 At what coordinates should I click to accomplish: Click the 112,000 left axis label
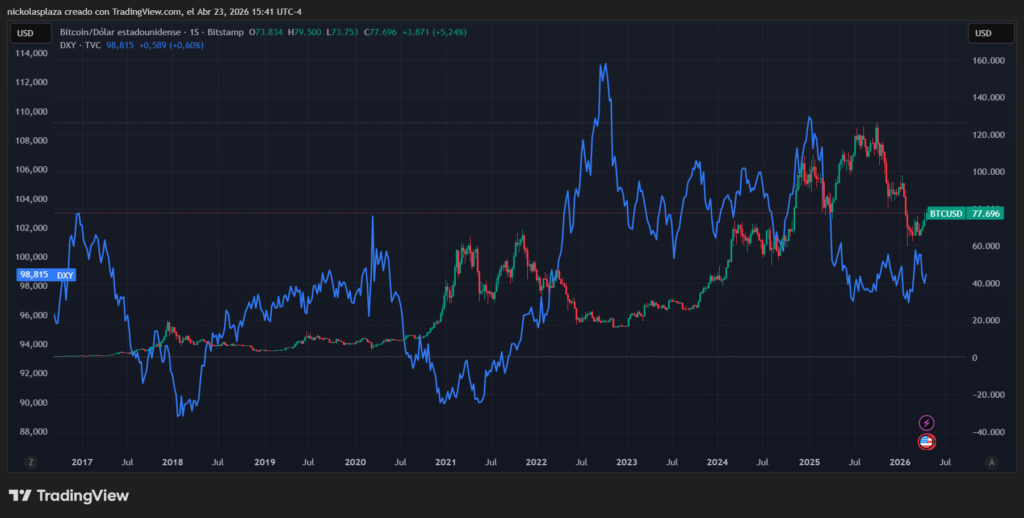coord(32,82)
